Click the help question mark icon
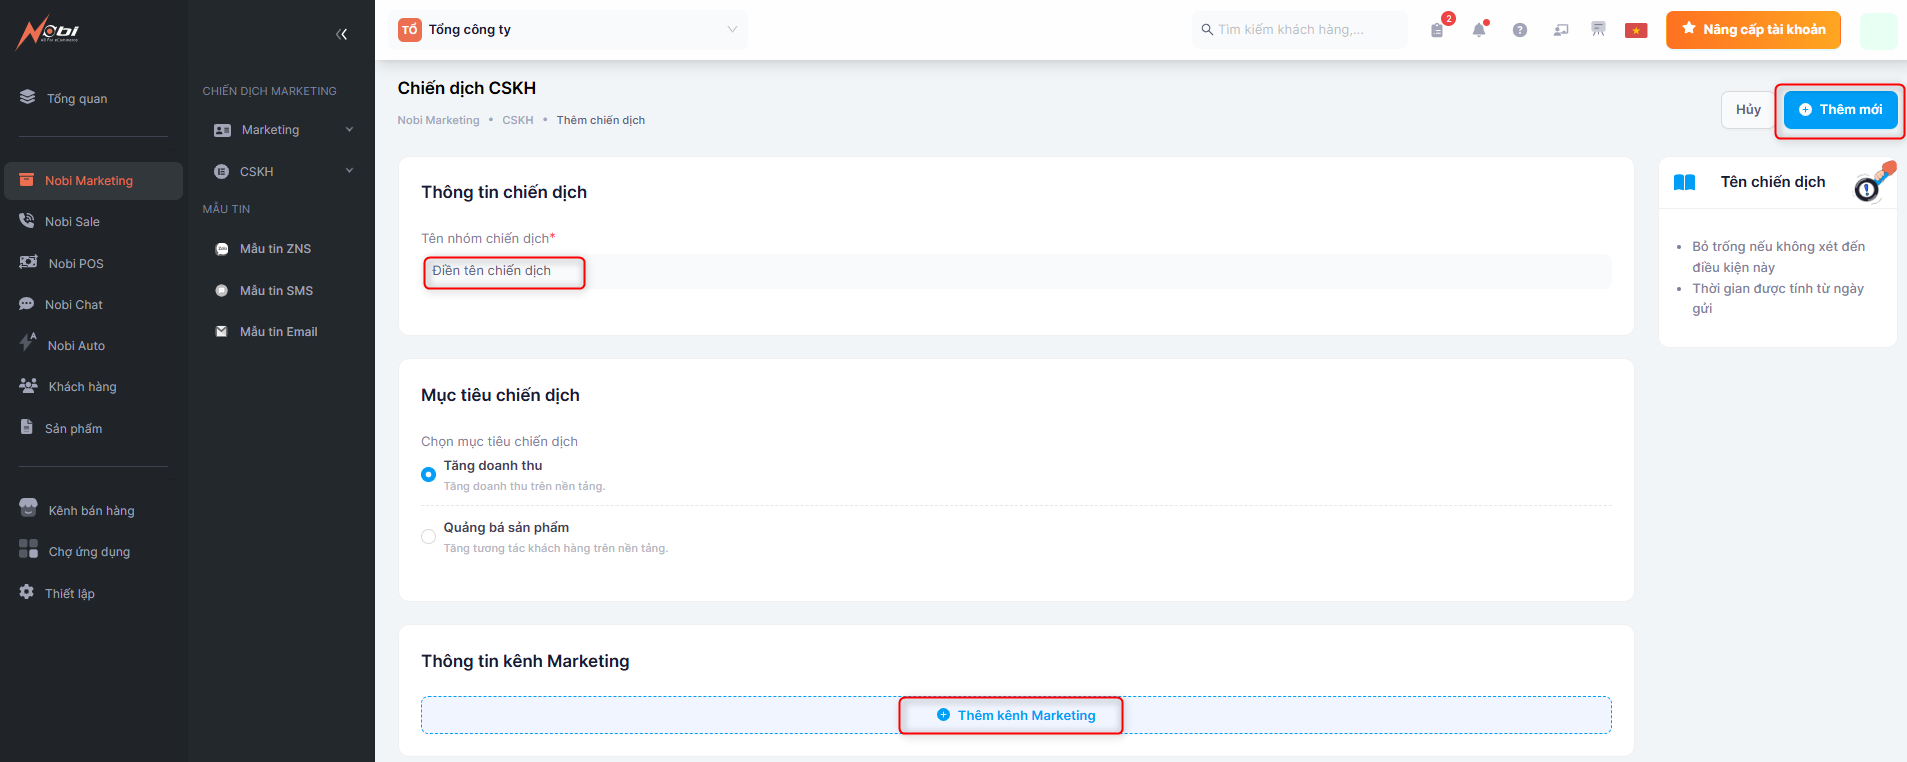Viewport: 1907px width, 762px height. click(1520, 30)
